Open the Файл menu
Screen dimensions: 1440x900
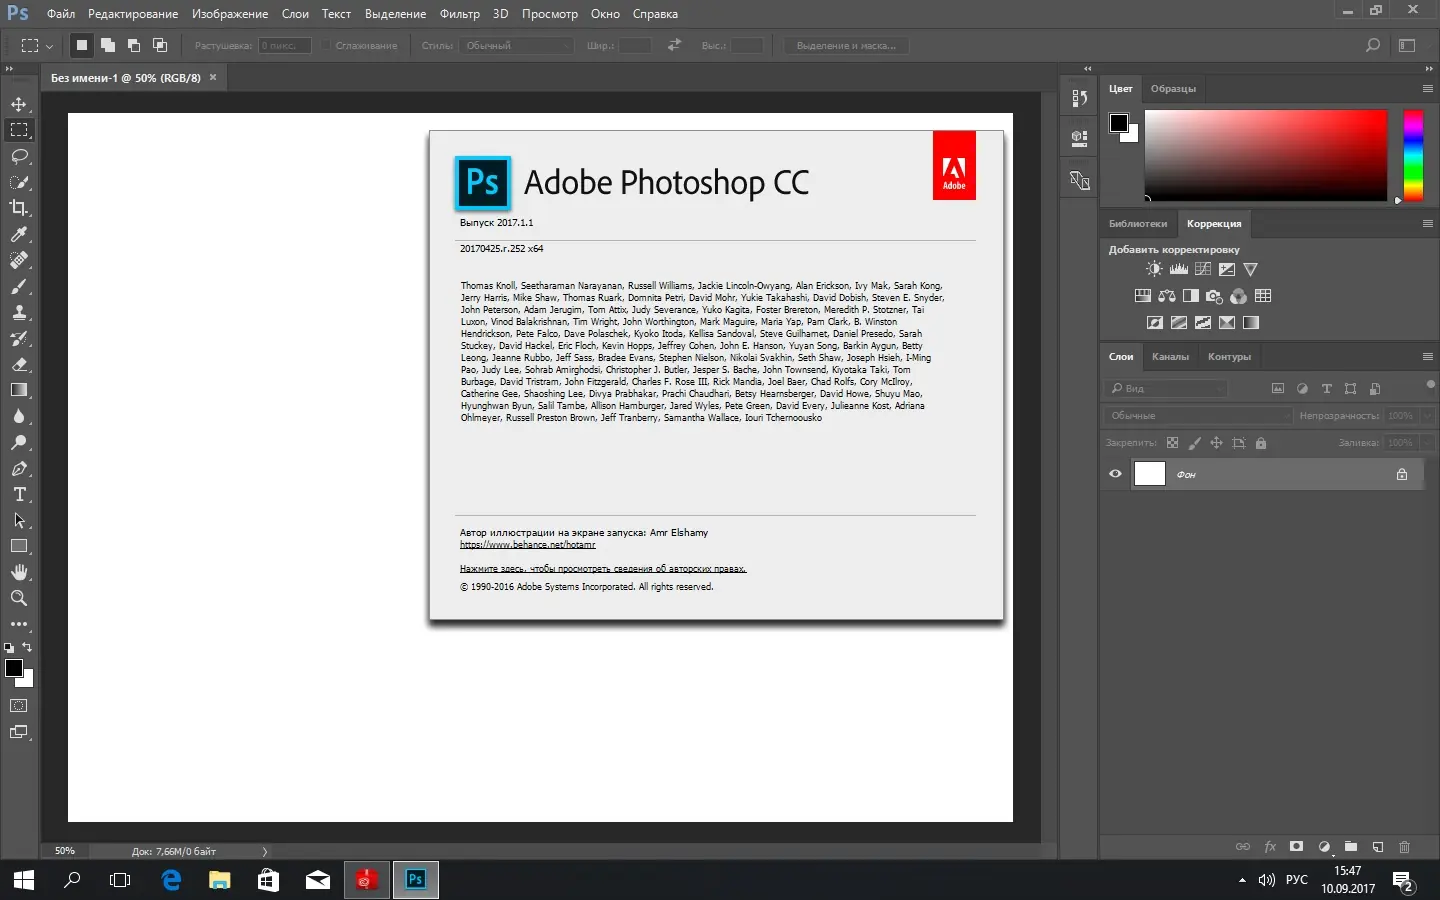[x=61, y=14]
